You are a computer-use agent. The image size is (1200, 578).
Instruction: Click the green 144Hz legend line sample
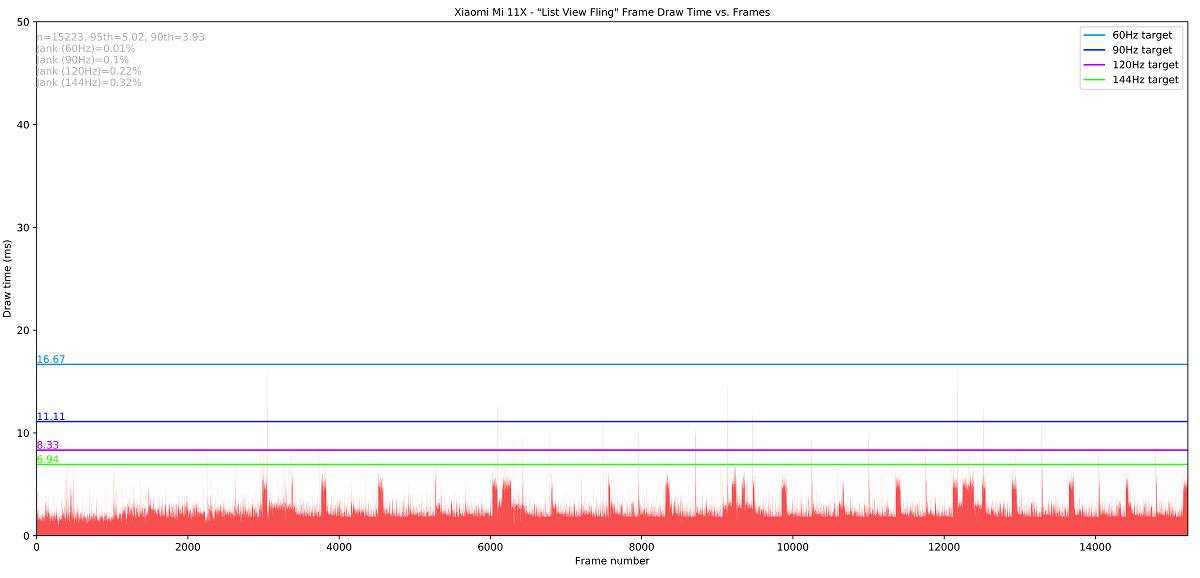(x=1094, y=80)
